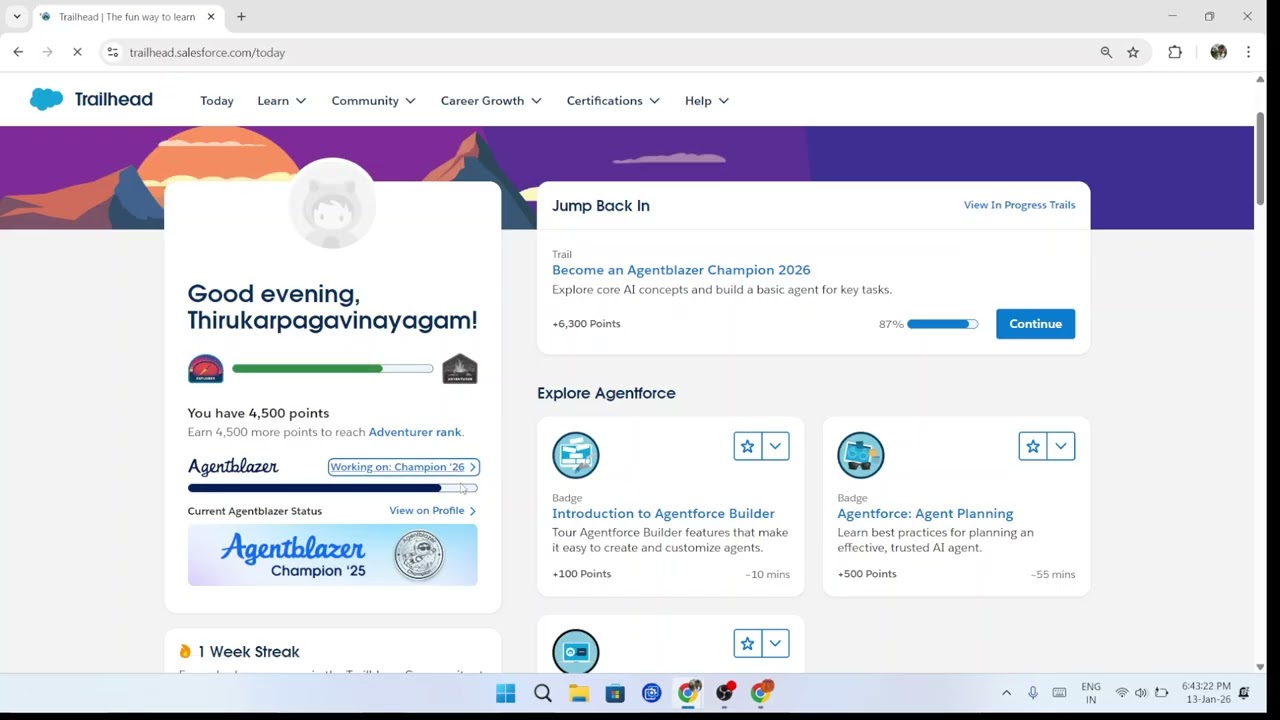
Task: Go to the Today menu item
Action: click(217, 101)
